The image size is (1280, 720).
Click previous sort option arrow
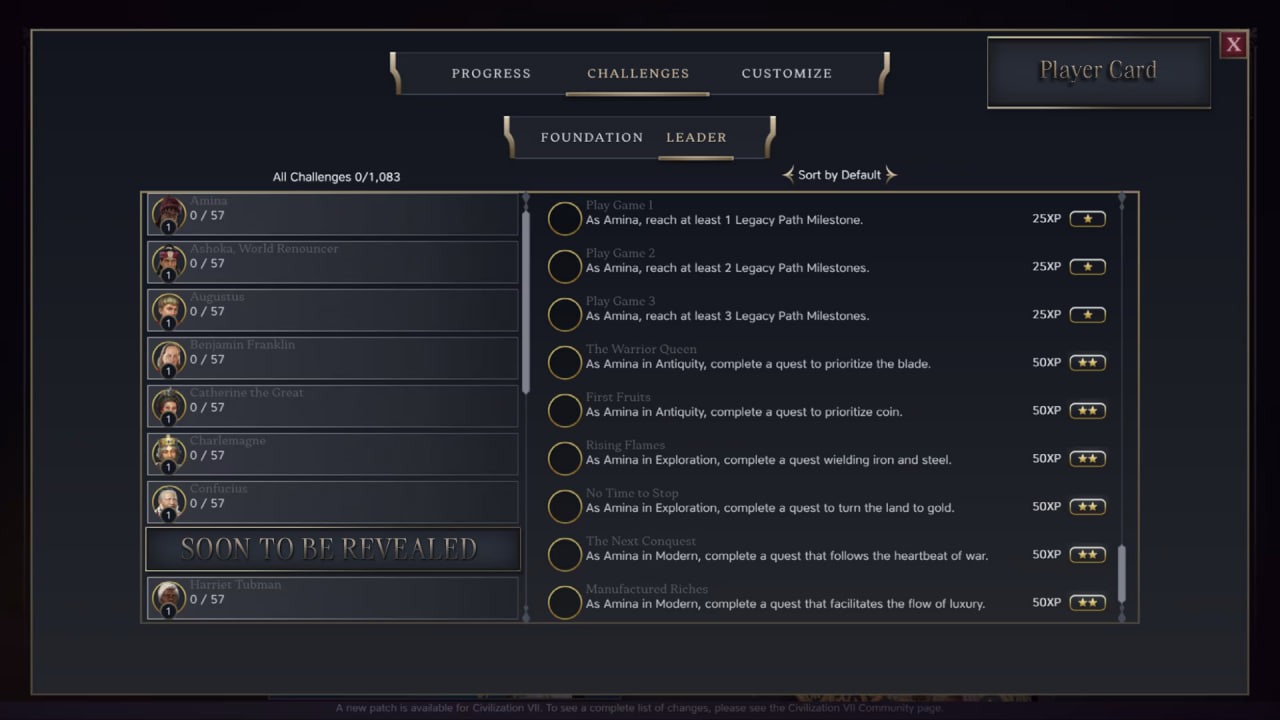coord(788,175)
